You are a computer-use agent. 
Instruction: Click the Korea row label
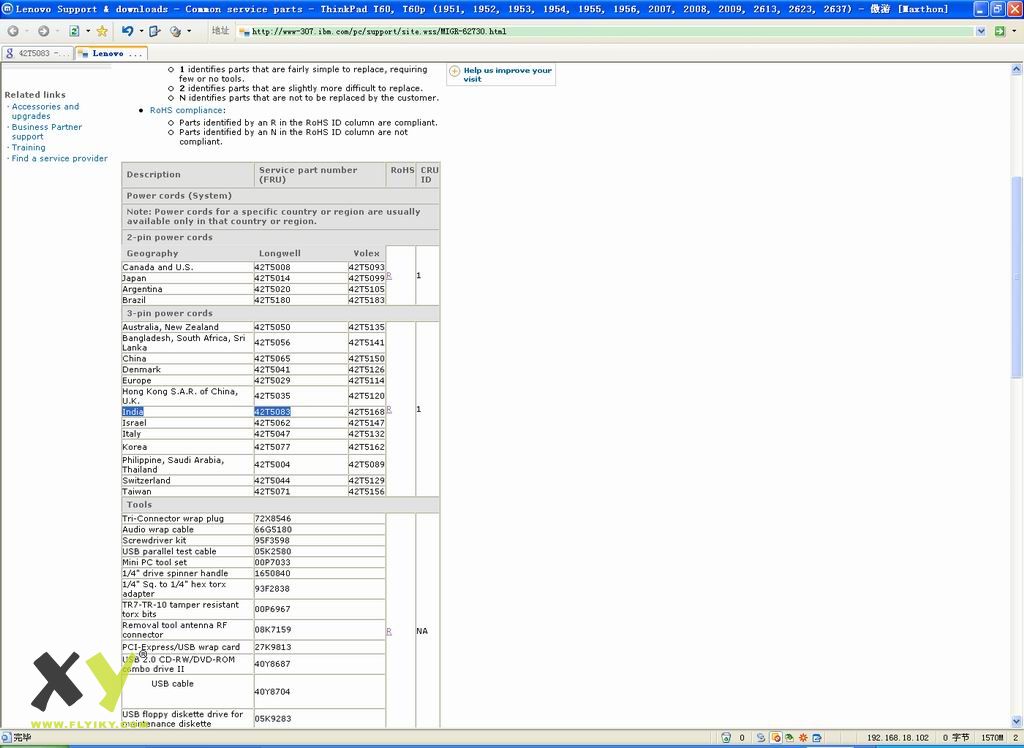pos(135,447)
